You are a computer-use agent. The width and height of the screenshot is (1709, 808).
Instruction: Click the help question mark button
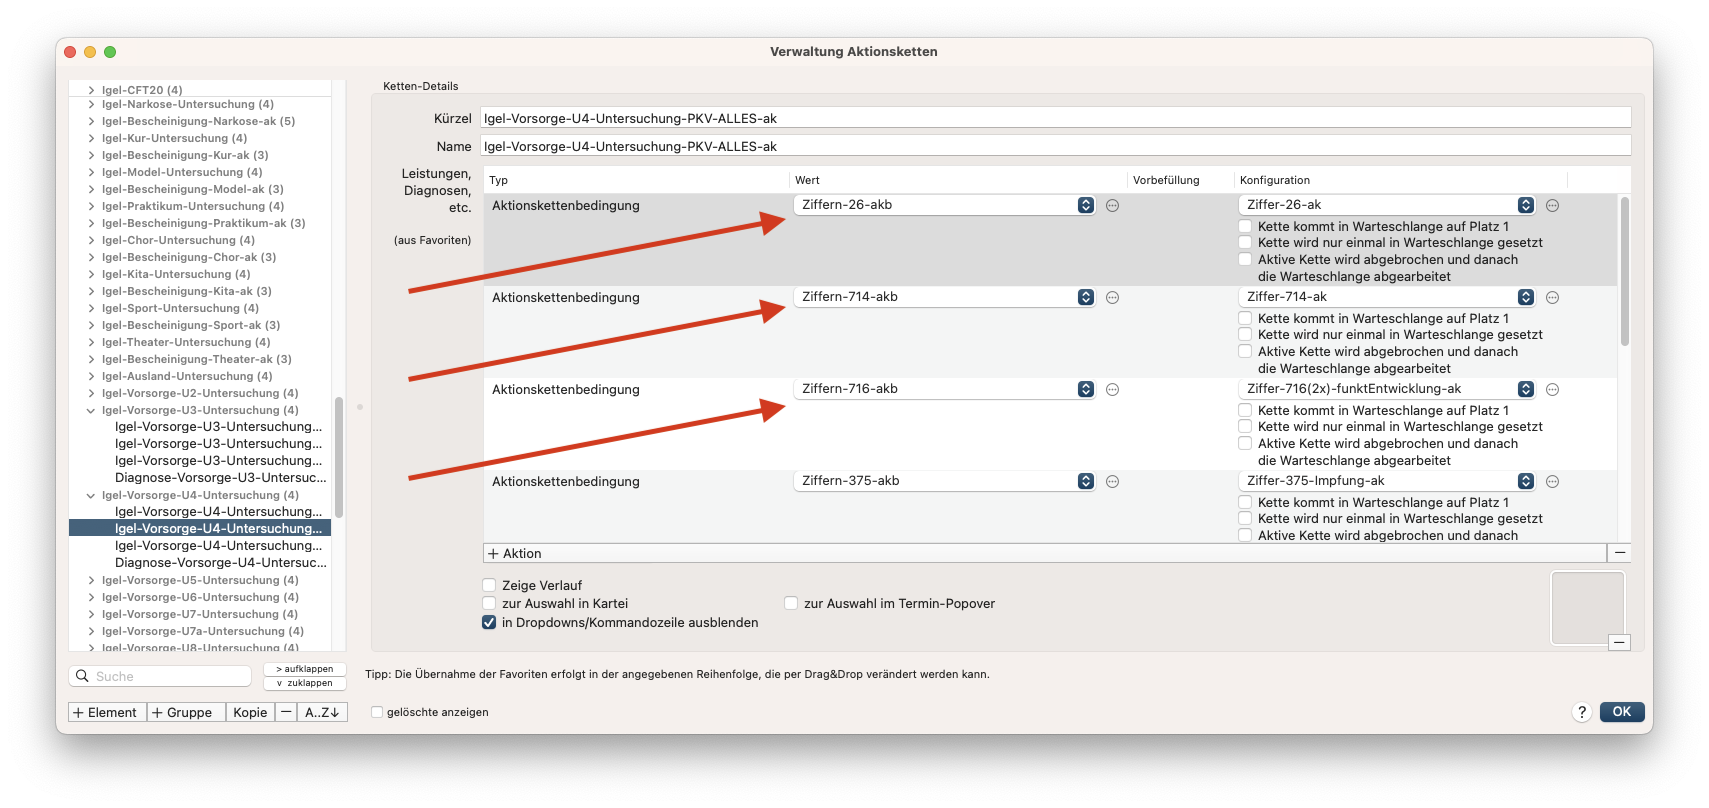pos(1581,712)
